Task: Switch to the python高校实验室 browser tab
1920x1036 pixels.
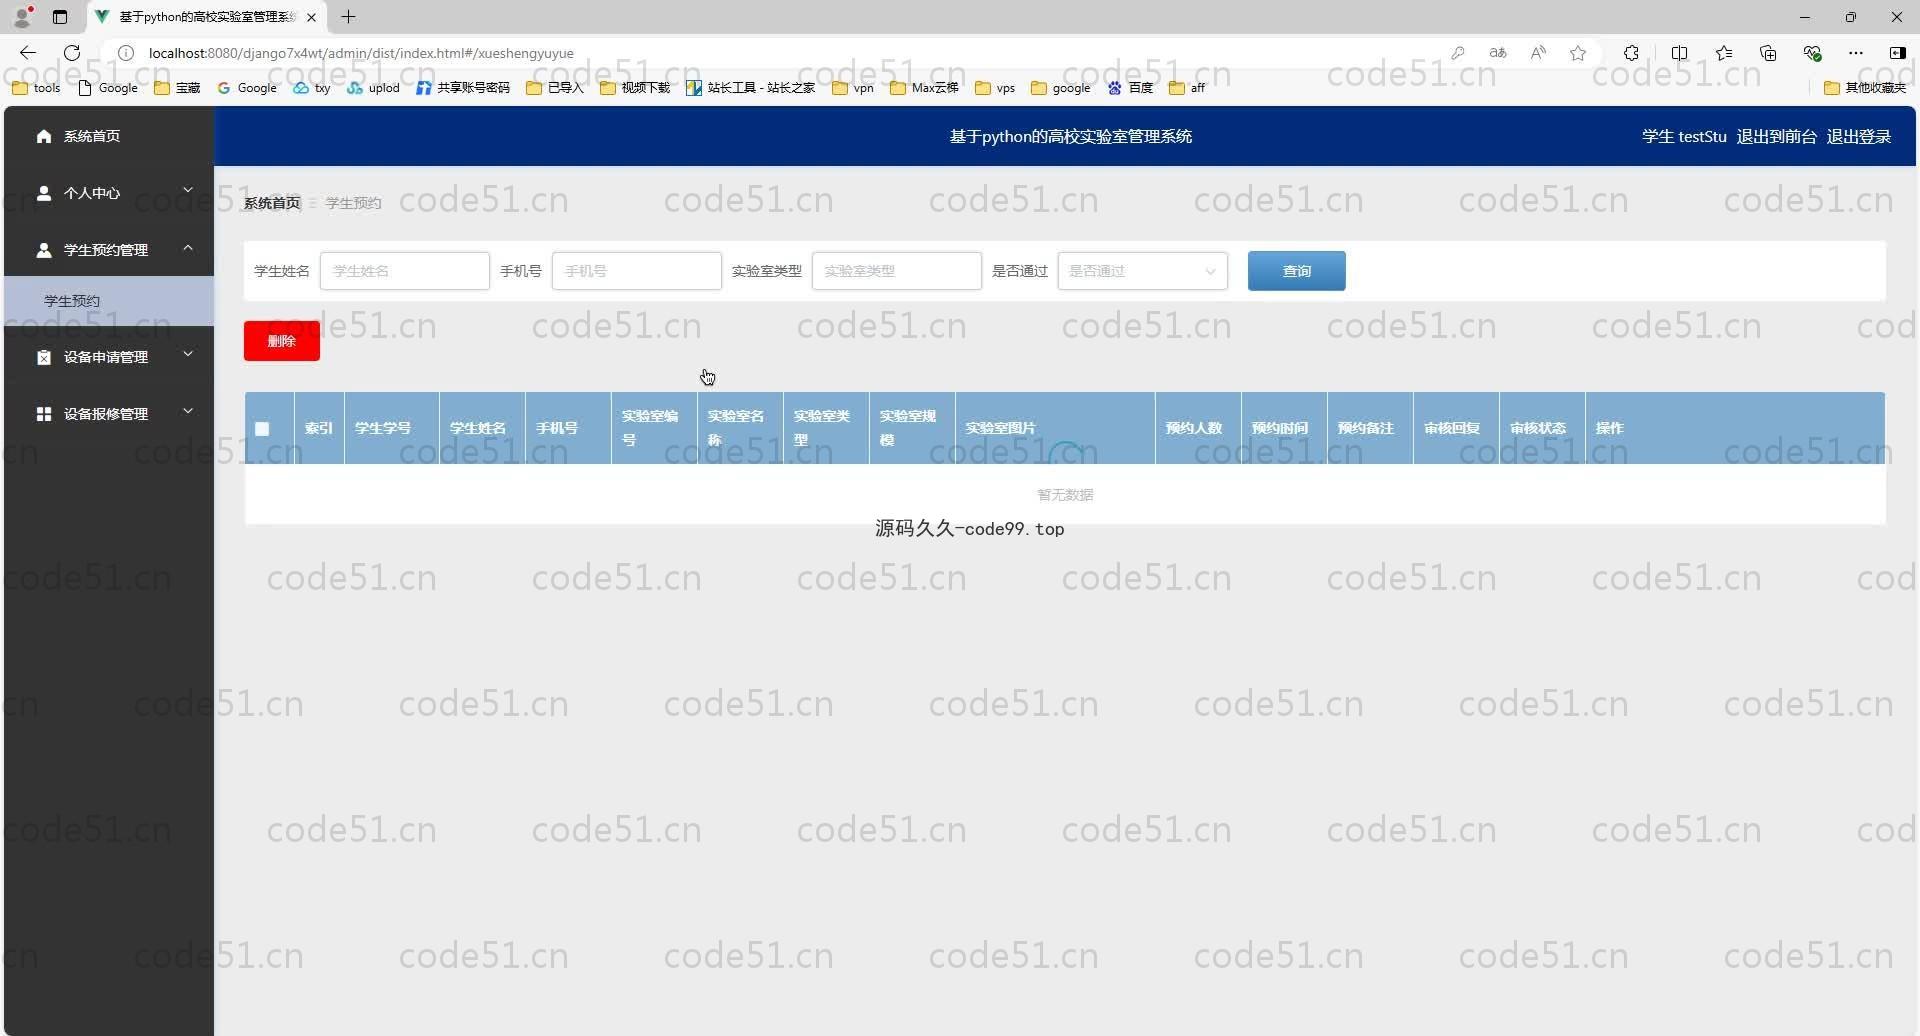Action: [207, 17]
